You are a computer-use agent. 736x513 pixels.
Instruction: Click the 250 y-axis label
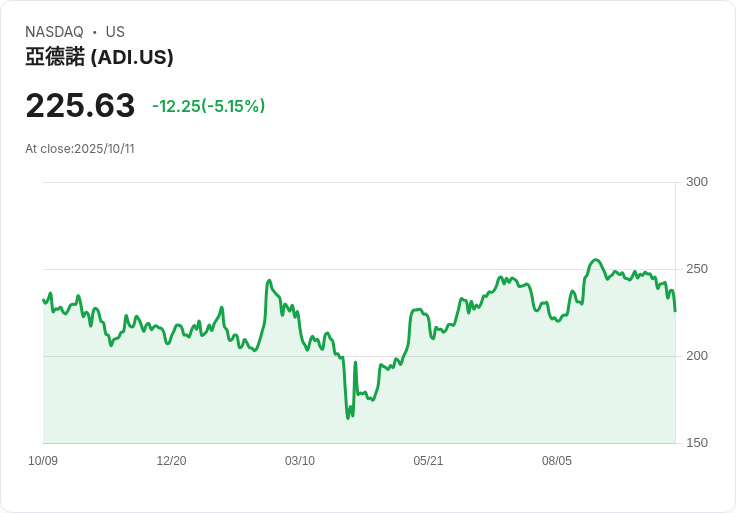pyautogui.click(x=697, y=269)
